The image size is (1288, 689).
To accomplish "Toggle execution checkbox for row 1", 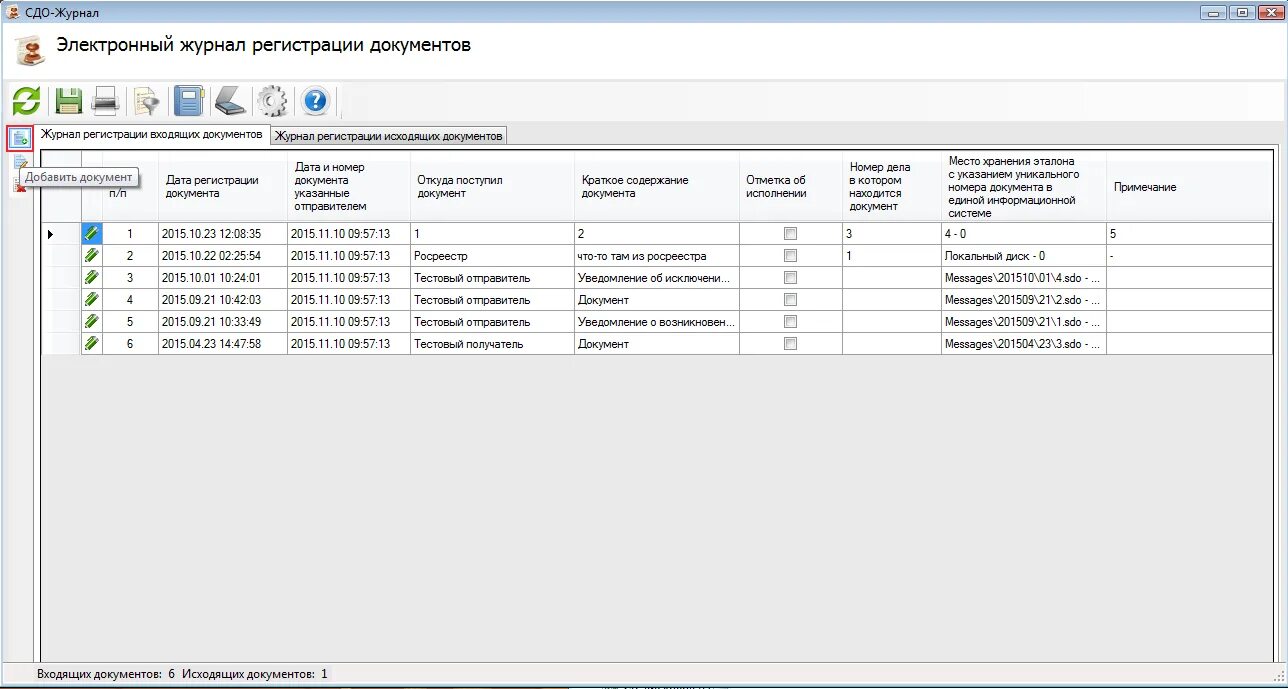I will (x=790, y=233).
